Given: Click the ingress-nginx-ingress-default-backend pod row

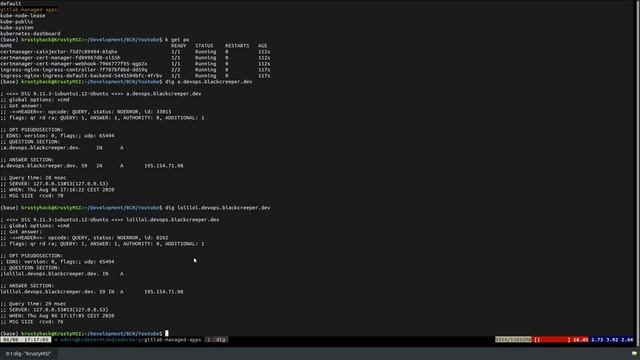Looking at the screenshot, I should (135, 76).
